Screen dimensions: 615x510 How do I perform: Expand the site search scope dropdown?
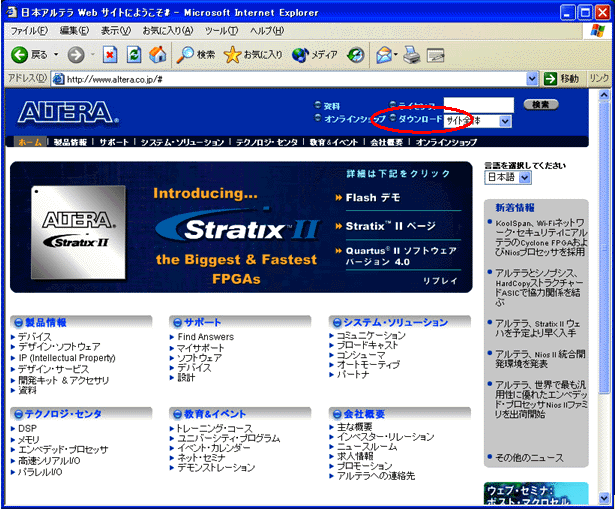pos(504,121)
